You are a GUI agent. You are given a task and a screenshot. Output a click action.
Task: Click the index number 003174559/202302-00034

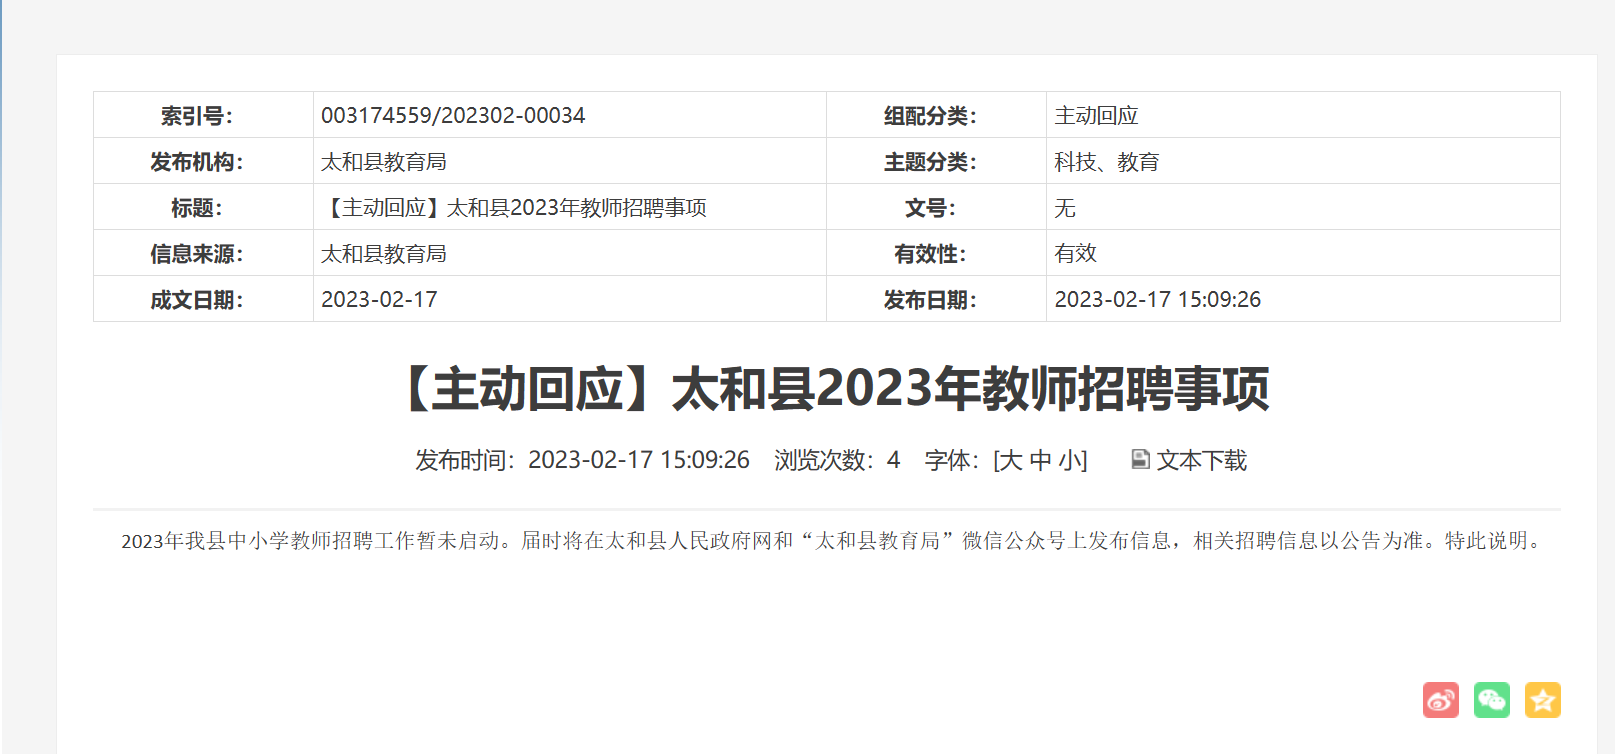[453, 115]
